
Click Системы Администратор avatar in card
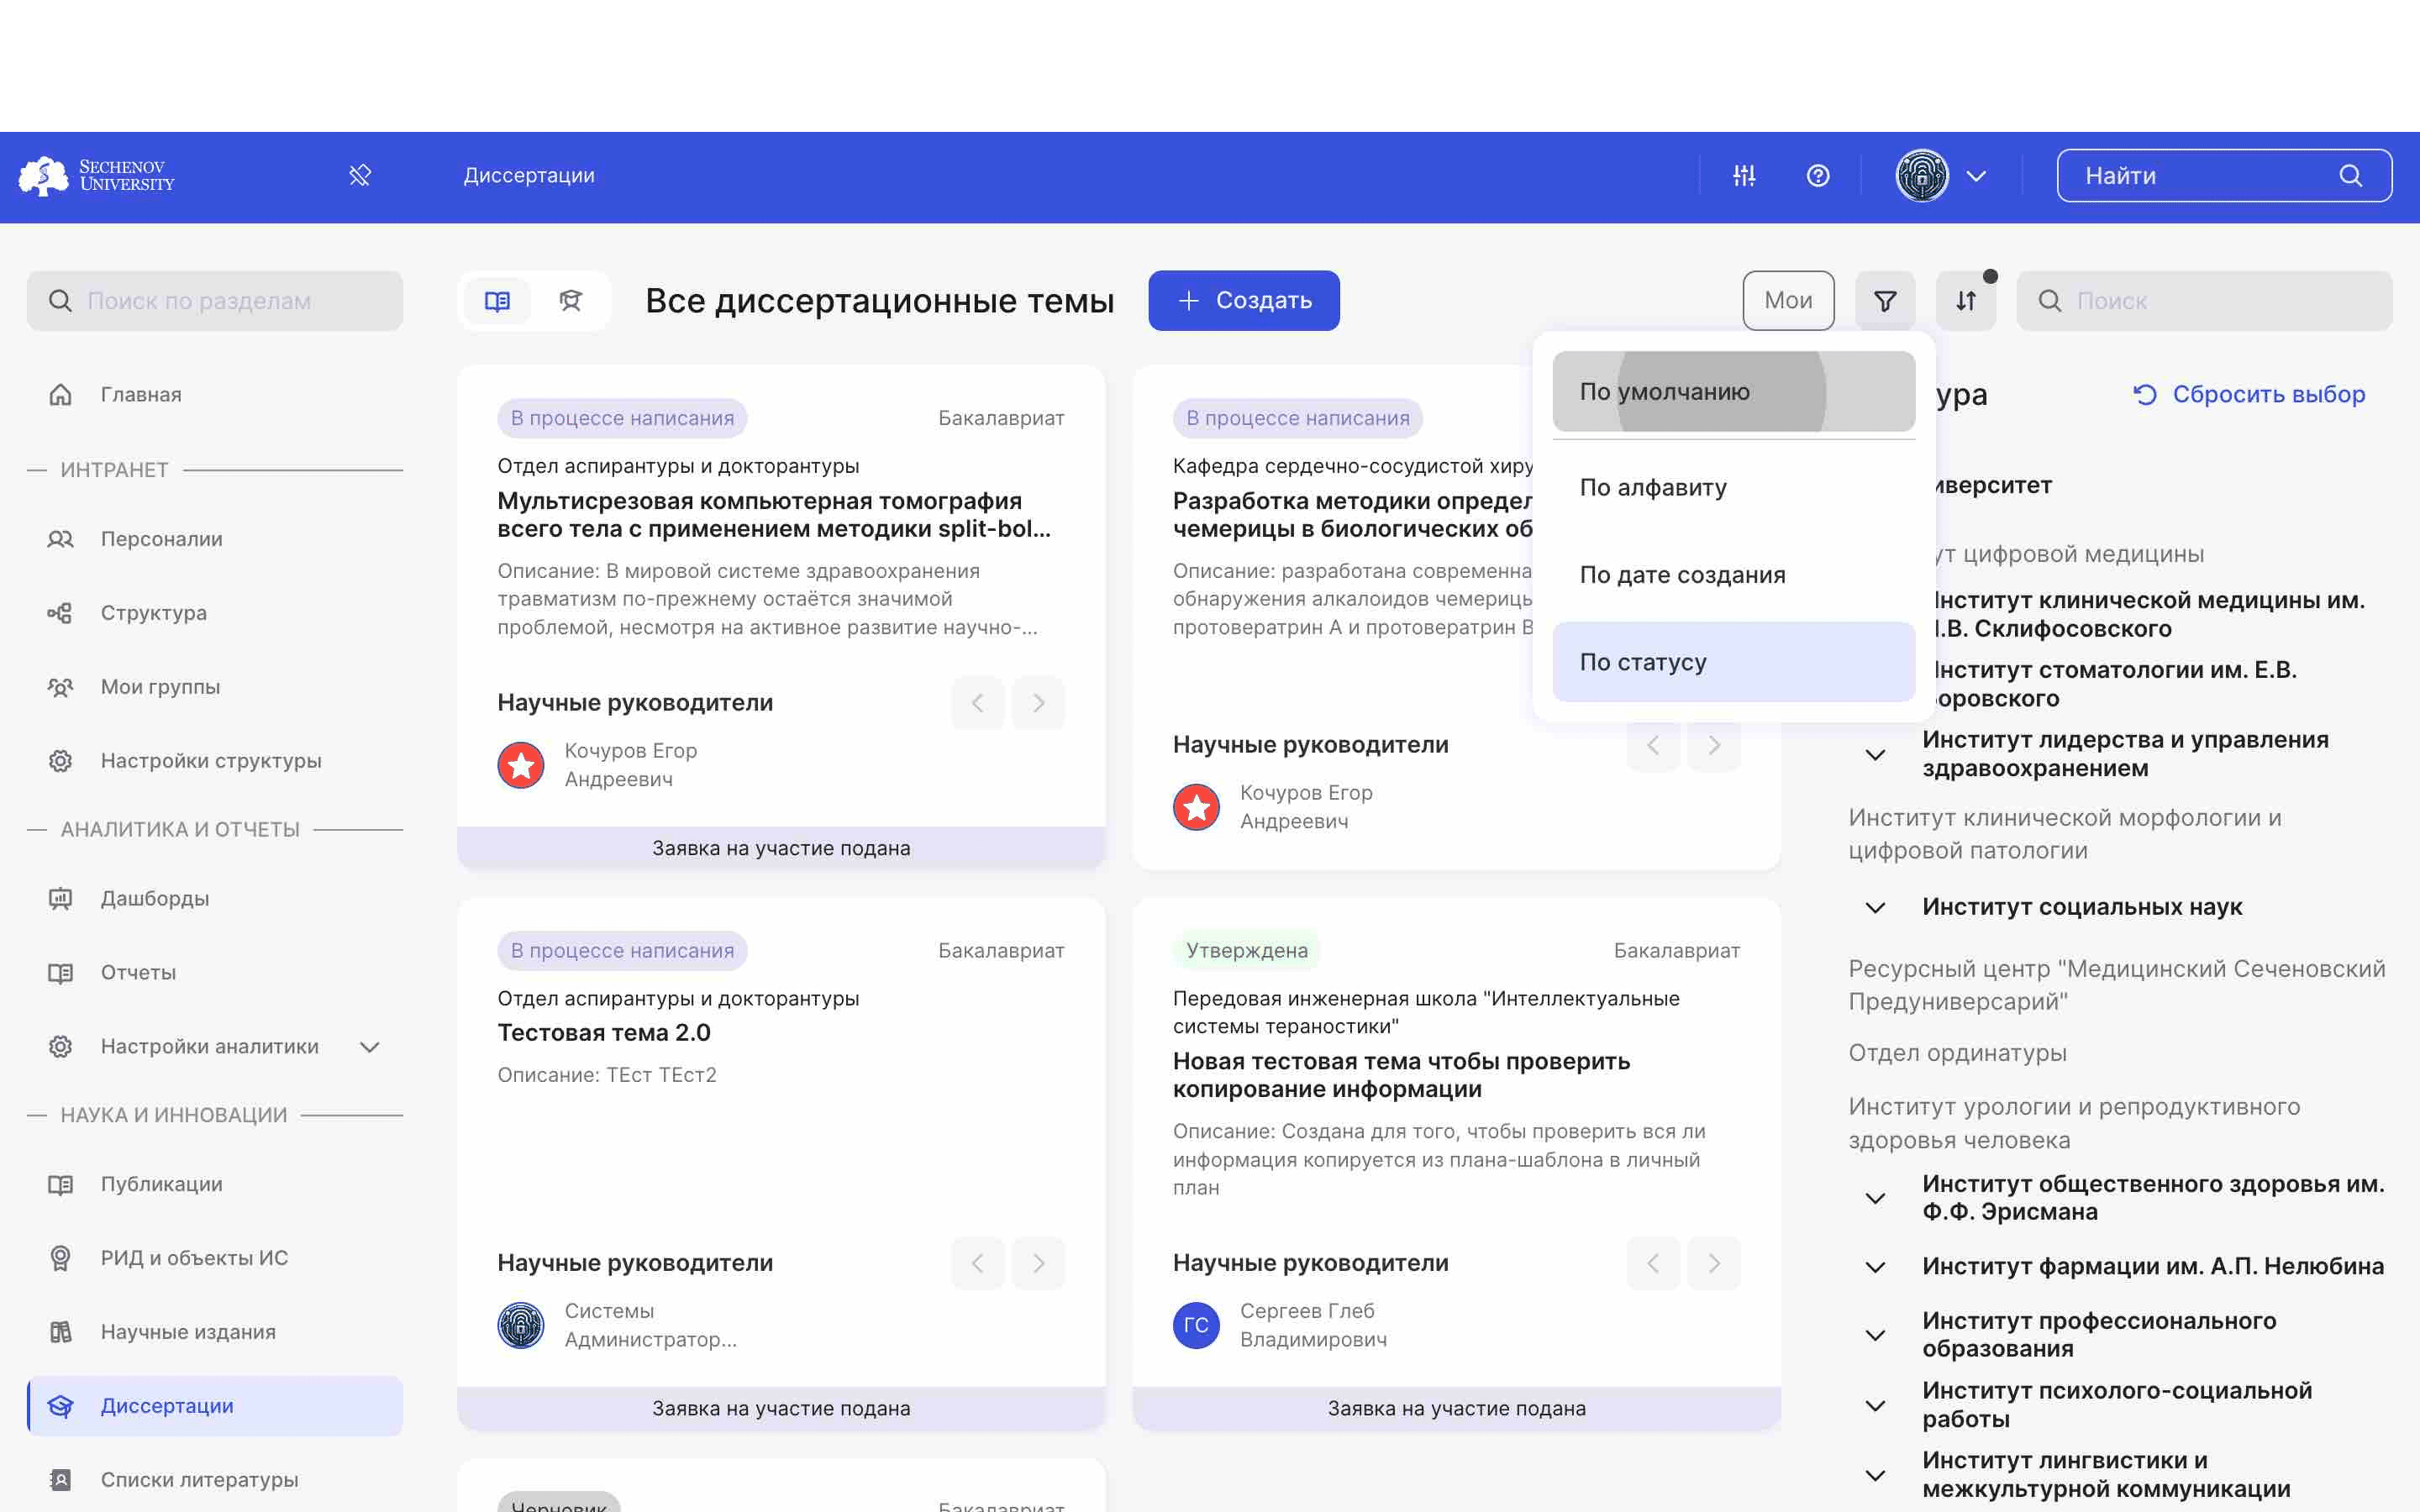point(521,1325)
